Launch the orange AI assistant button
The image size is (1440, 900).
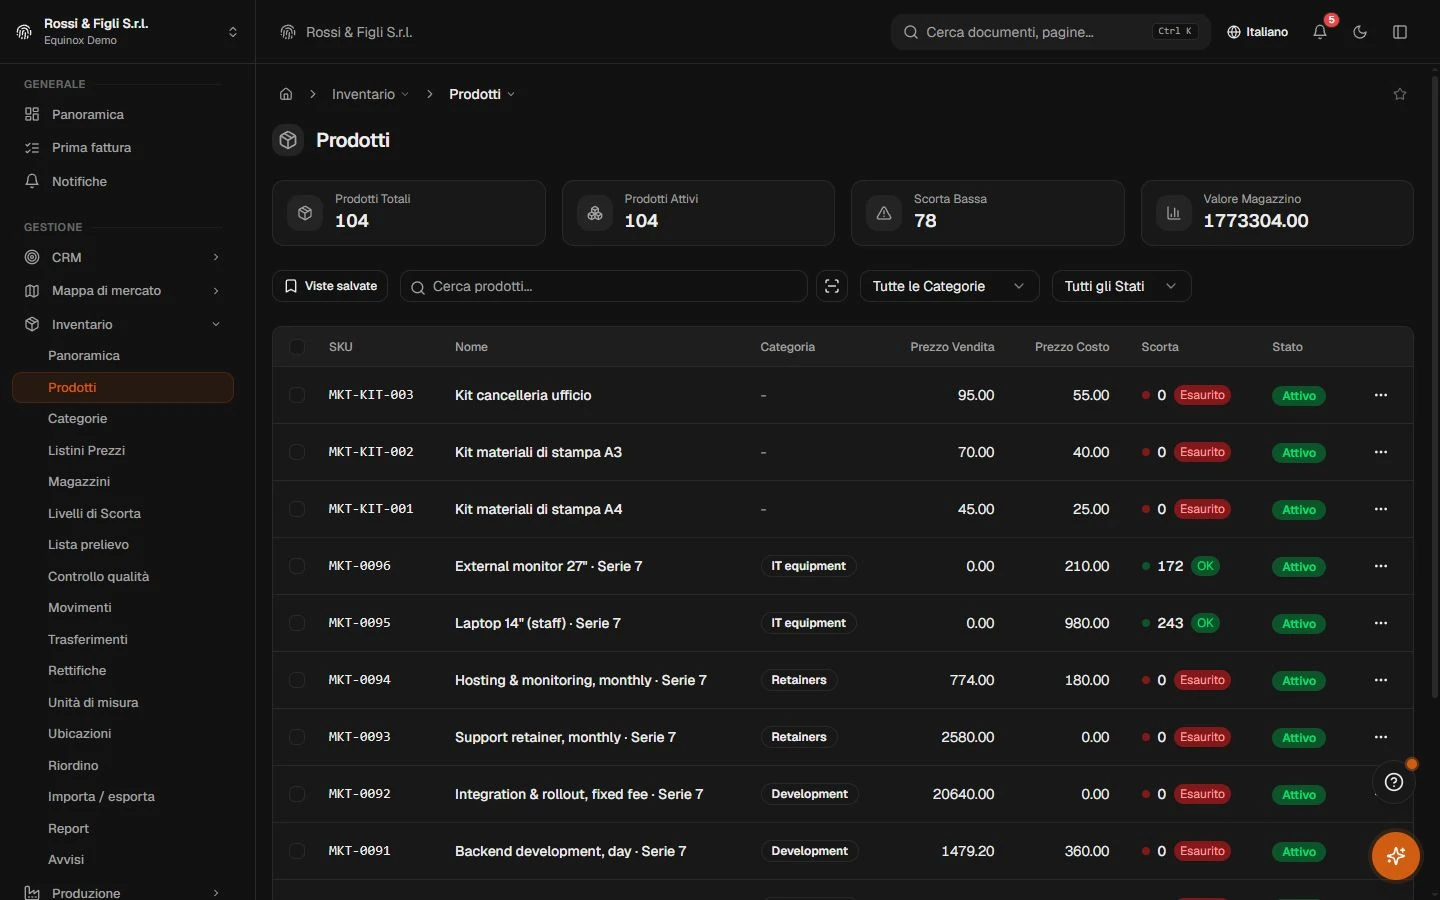coord(1396,856)
